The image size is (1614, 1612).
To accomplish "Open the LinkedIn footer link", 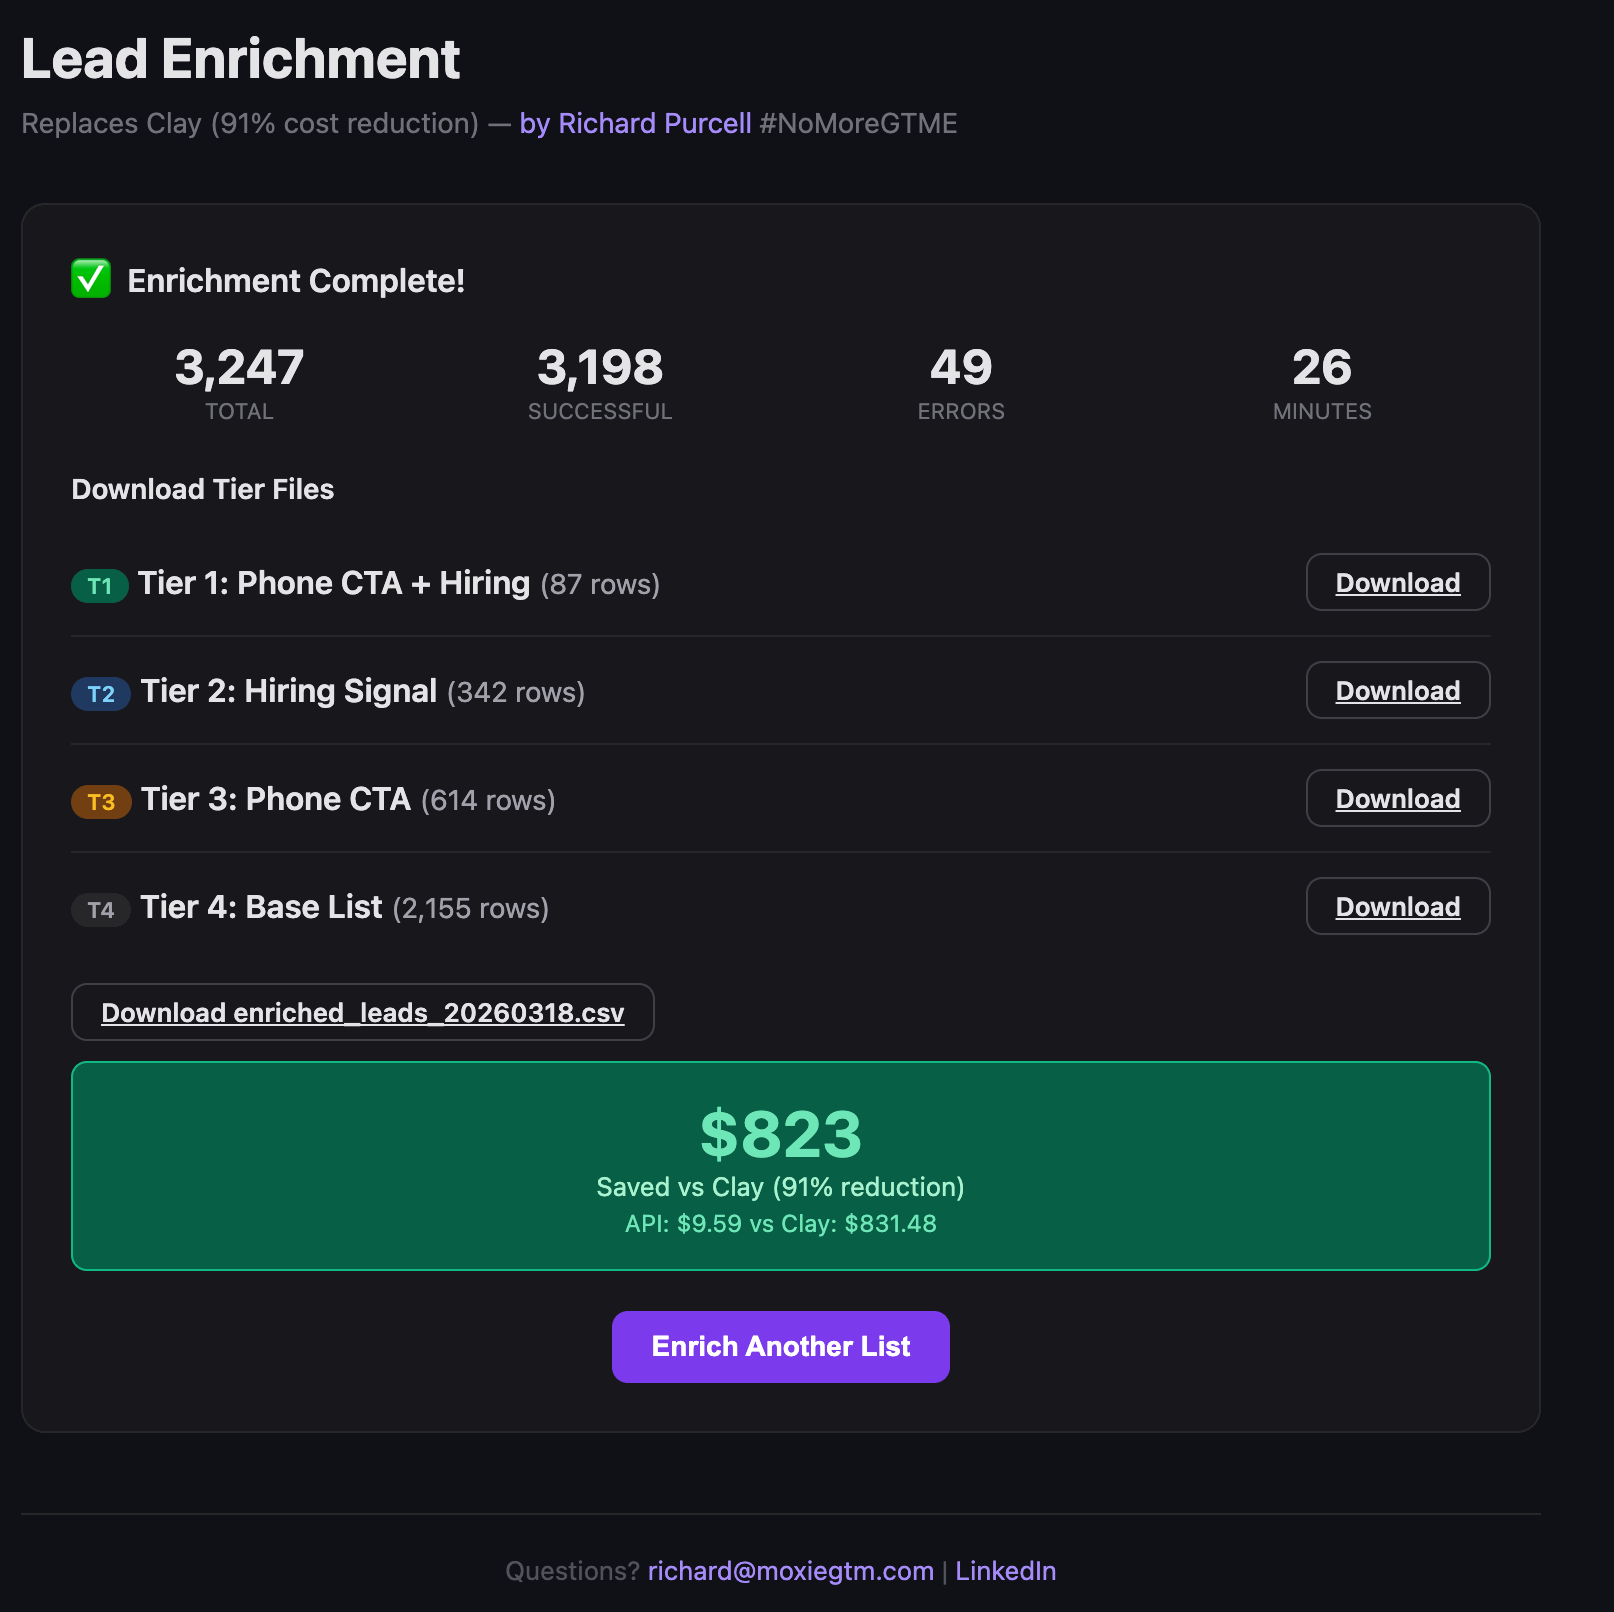I will 1006,1571.
